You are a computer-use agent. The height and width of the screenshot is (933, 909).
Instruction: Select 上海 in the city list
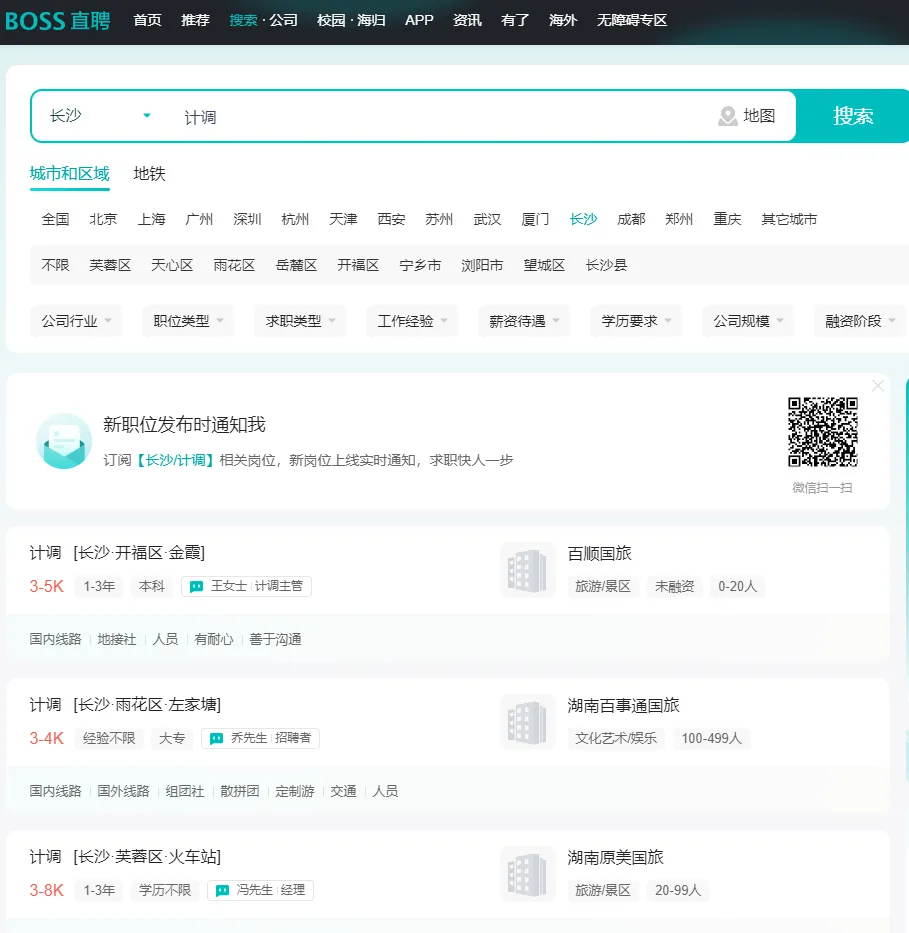[151, 220]
